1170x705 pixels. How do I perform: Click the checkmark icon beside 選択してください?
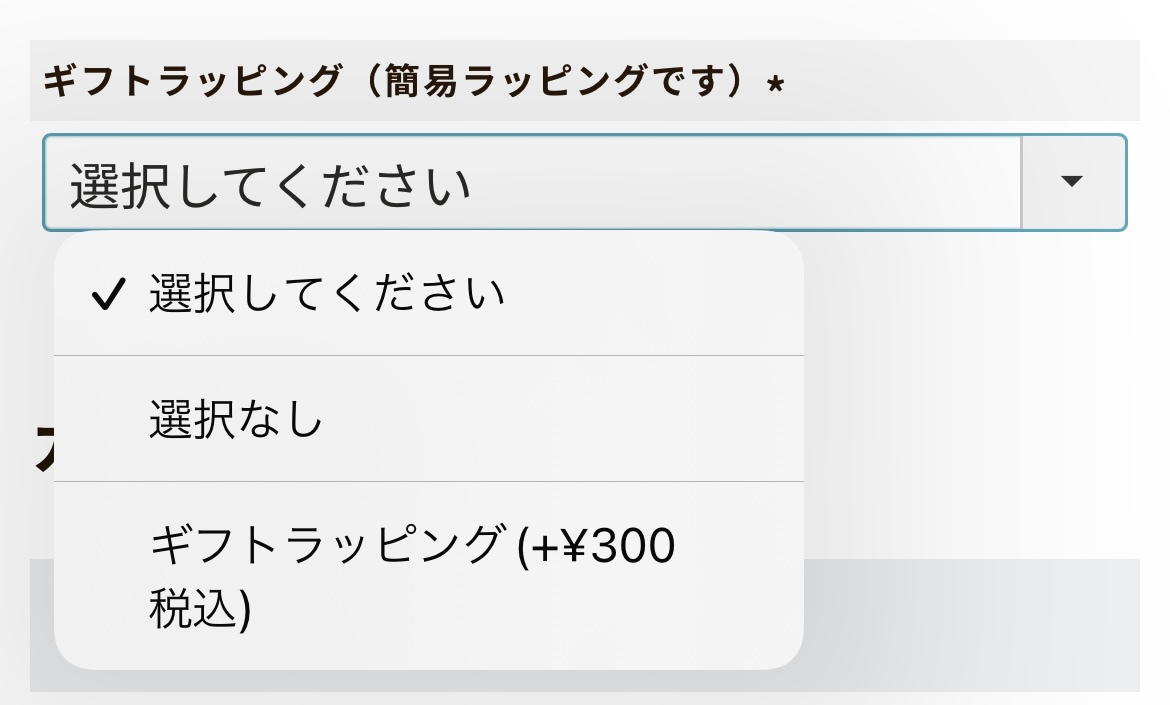pyautogui.click(x=107, y=295)
